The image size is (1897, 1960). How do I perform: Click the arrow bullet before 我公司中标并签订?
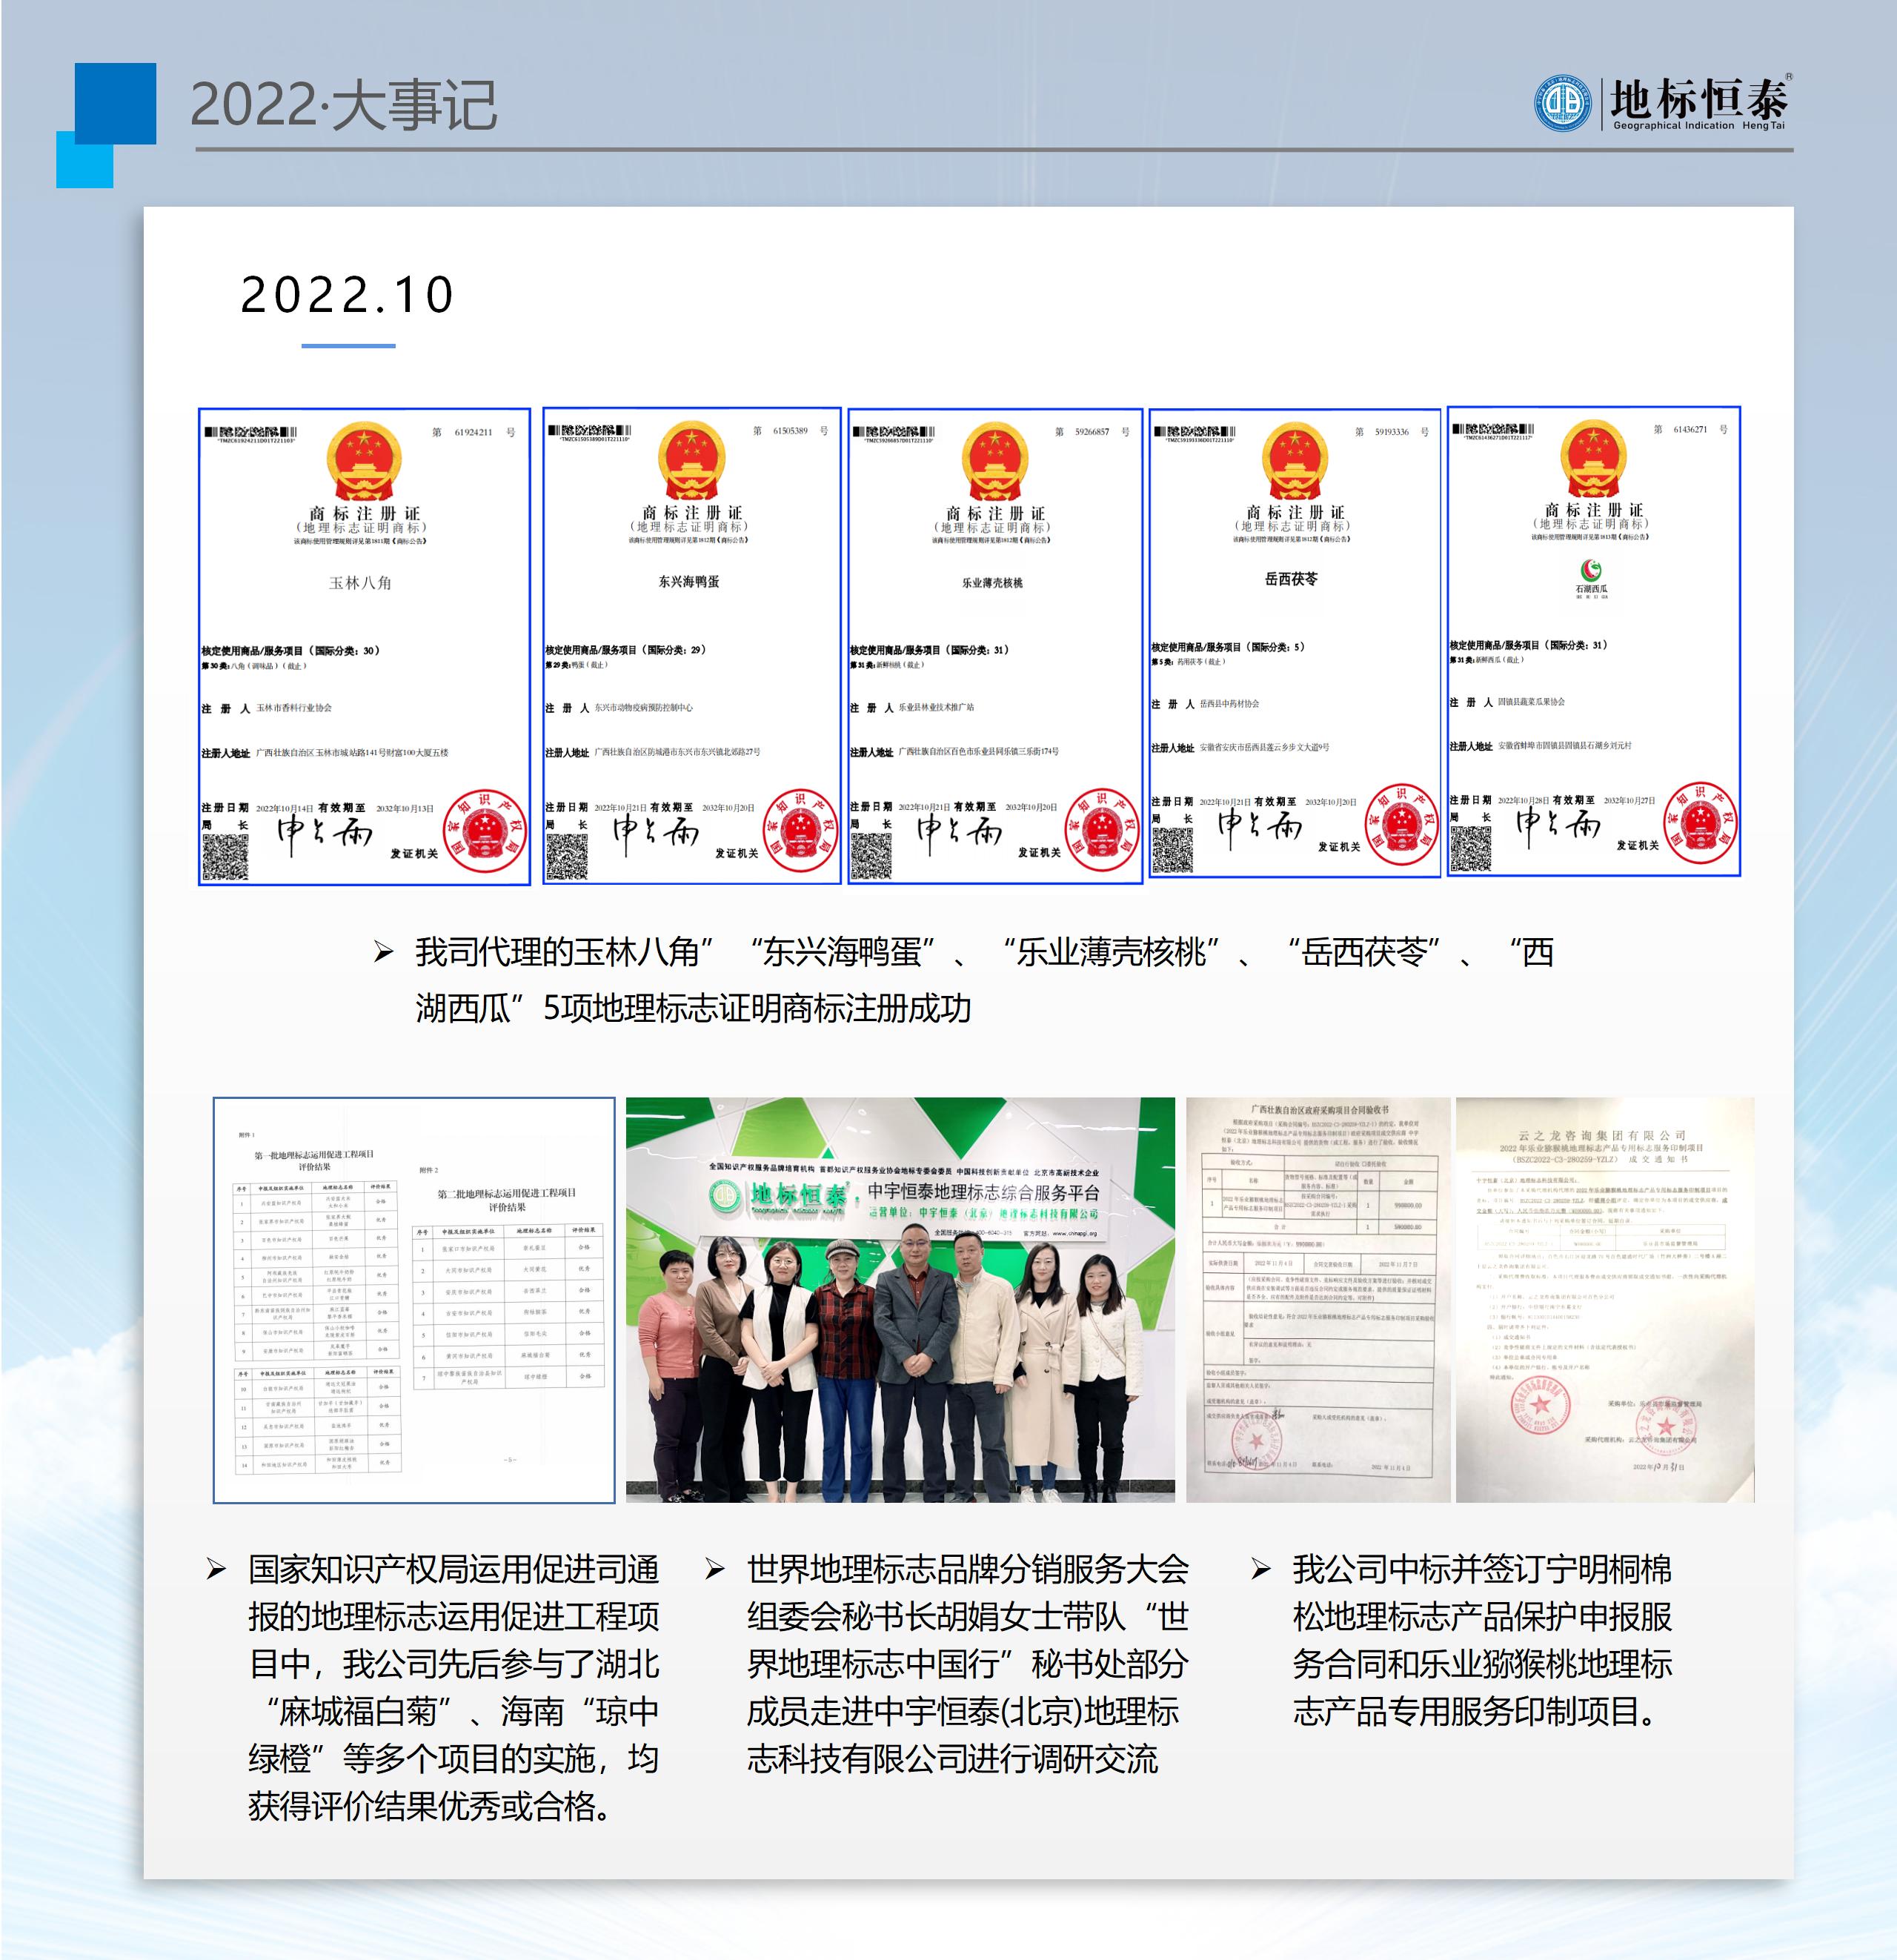1261,1569
